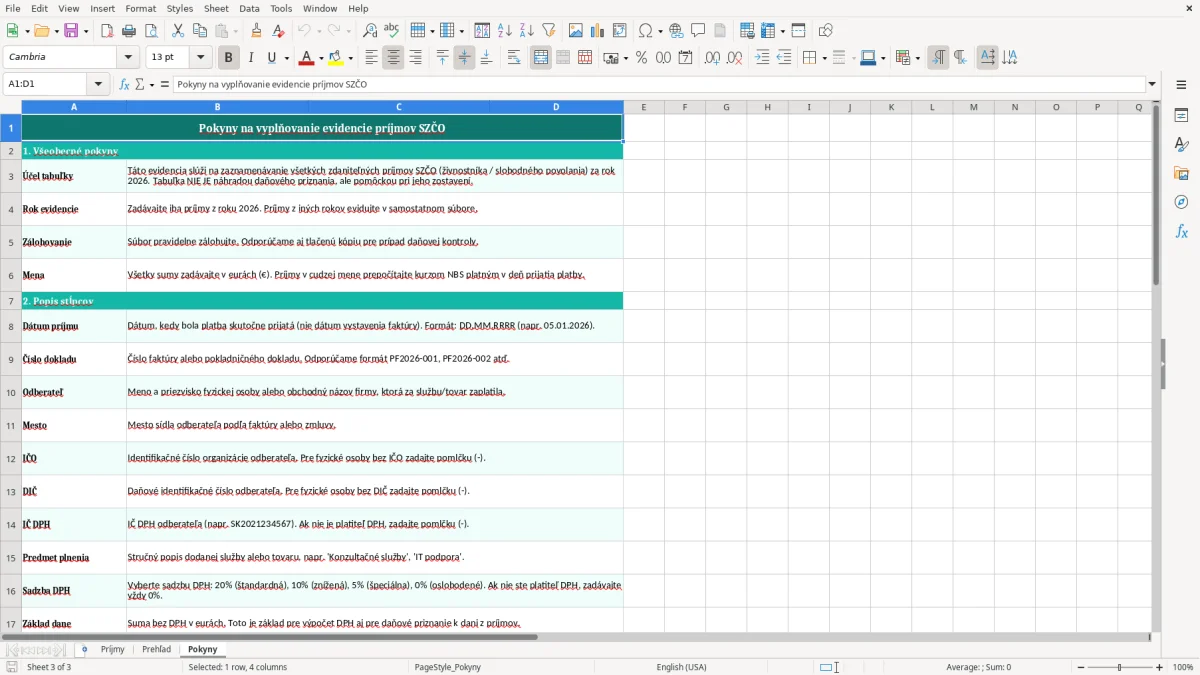
Task: Open font color dropdown arrow
Action: click(x=321, y=59)
